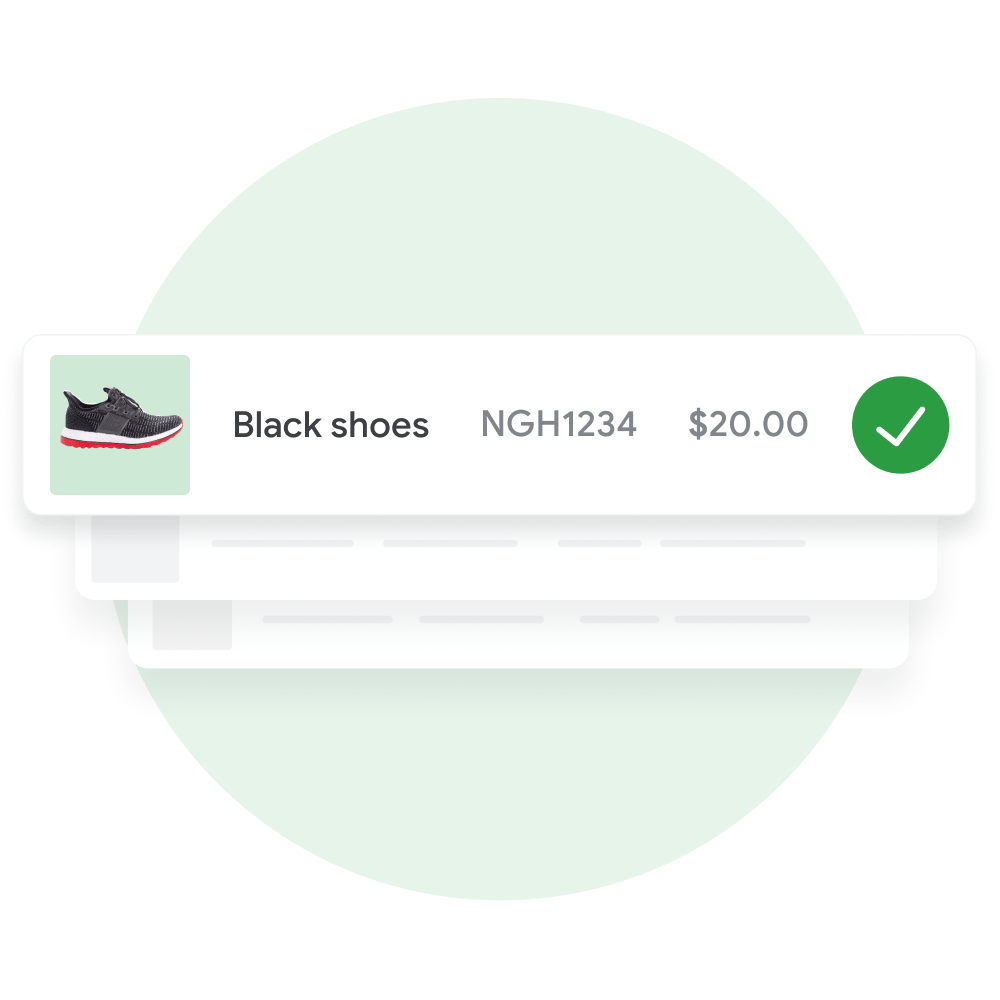Click the third row's short third placeholder bar

[x=619, y=619]
